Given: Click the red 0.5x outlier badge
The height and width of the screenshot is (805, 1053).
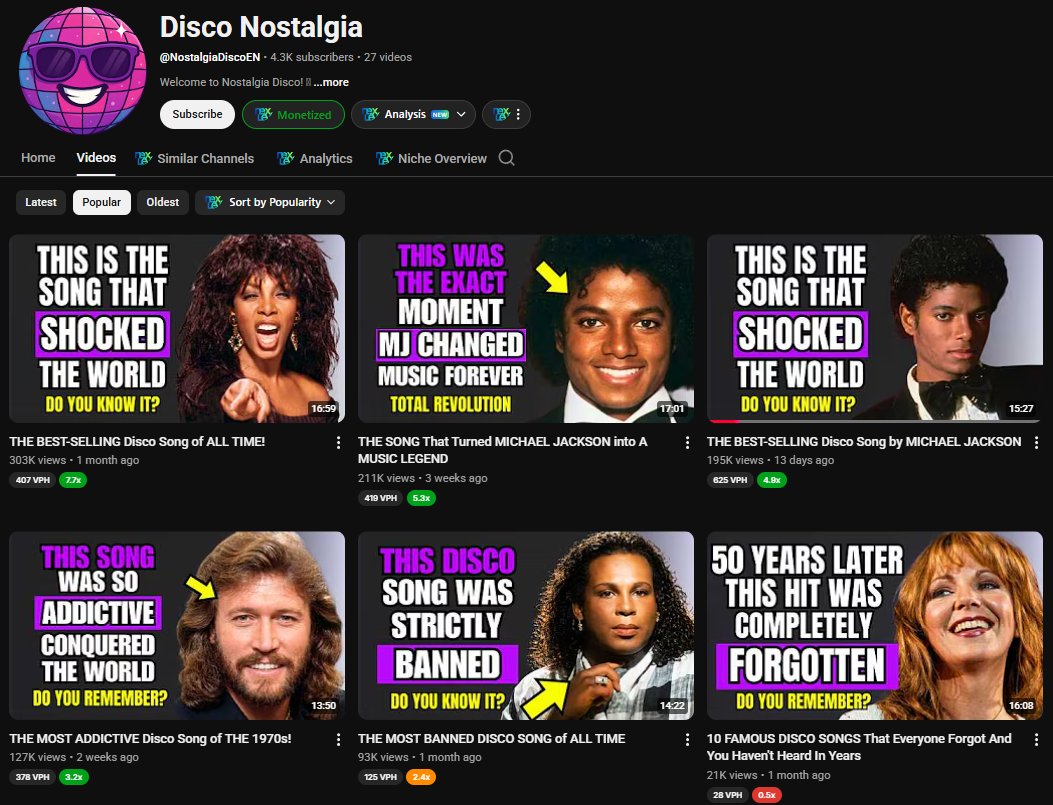Looking at the screenshot, I should [767, 795].
